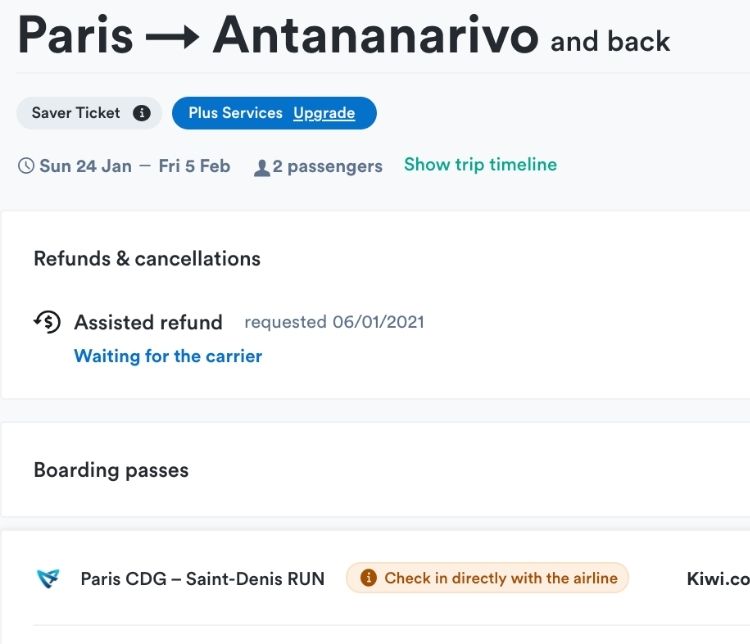
Task: Click the Refunds & cancellations heading
Action: pyautogui.click(x=147, y=259)
